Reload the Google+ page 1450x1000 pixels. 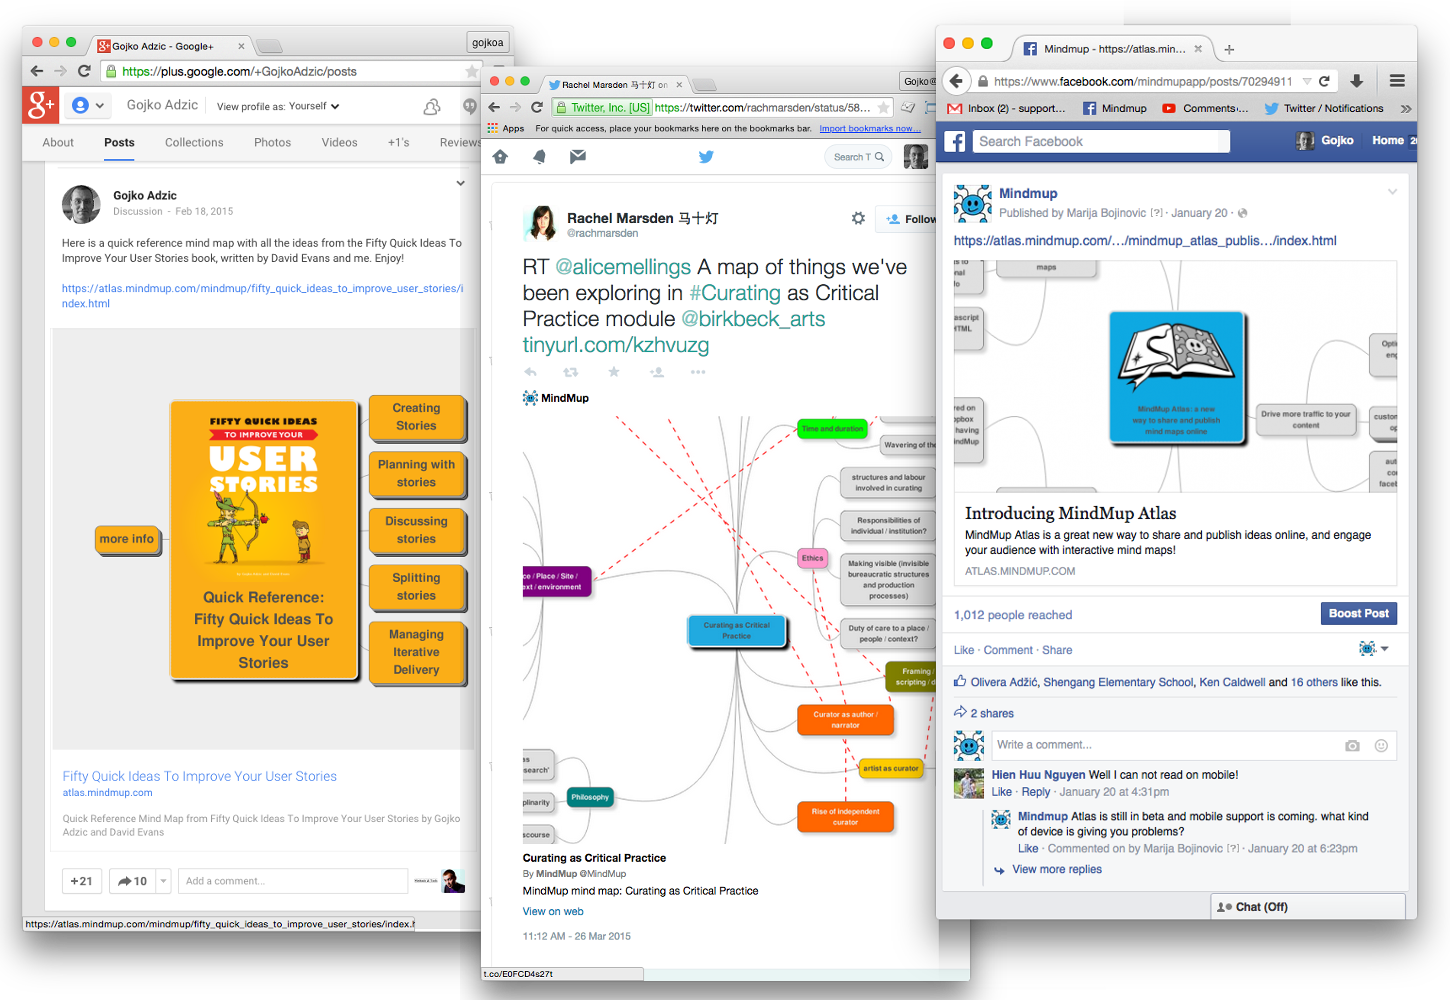coord(84,71)
